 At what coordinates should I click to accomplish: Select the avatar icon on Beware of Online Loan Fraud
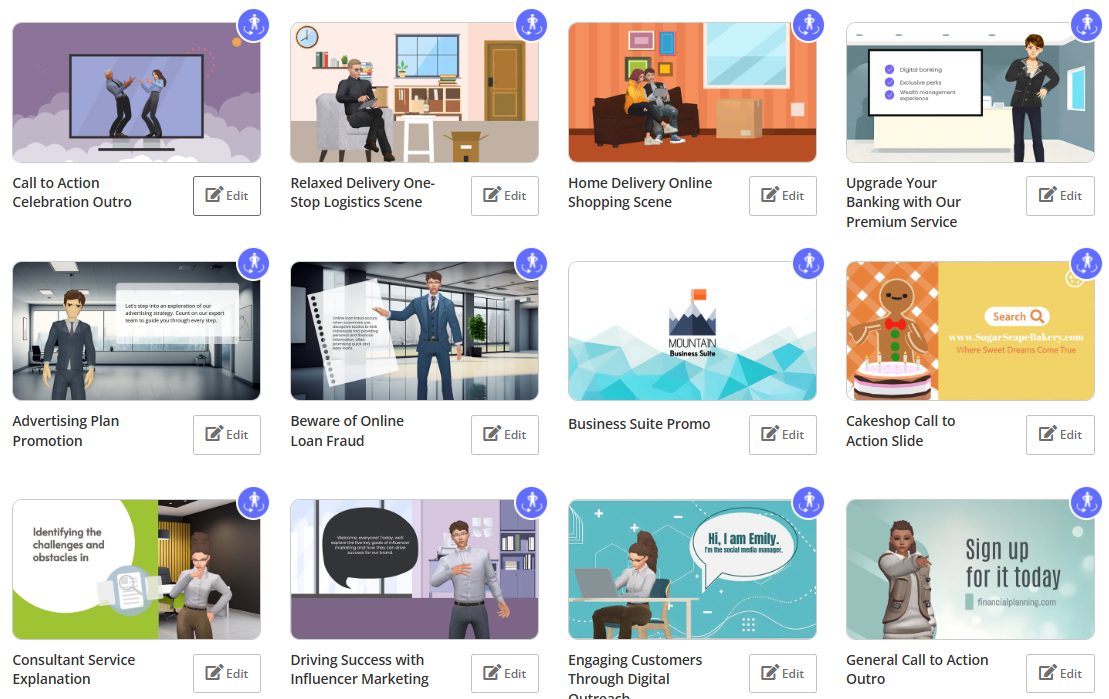coord(531,263)
